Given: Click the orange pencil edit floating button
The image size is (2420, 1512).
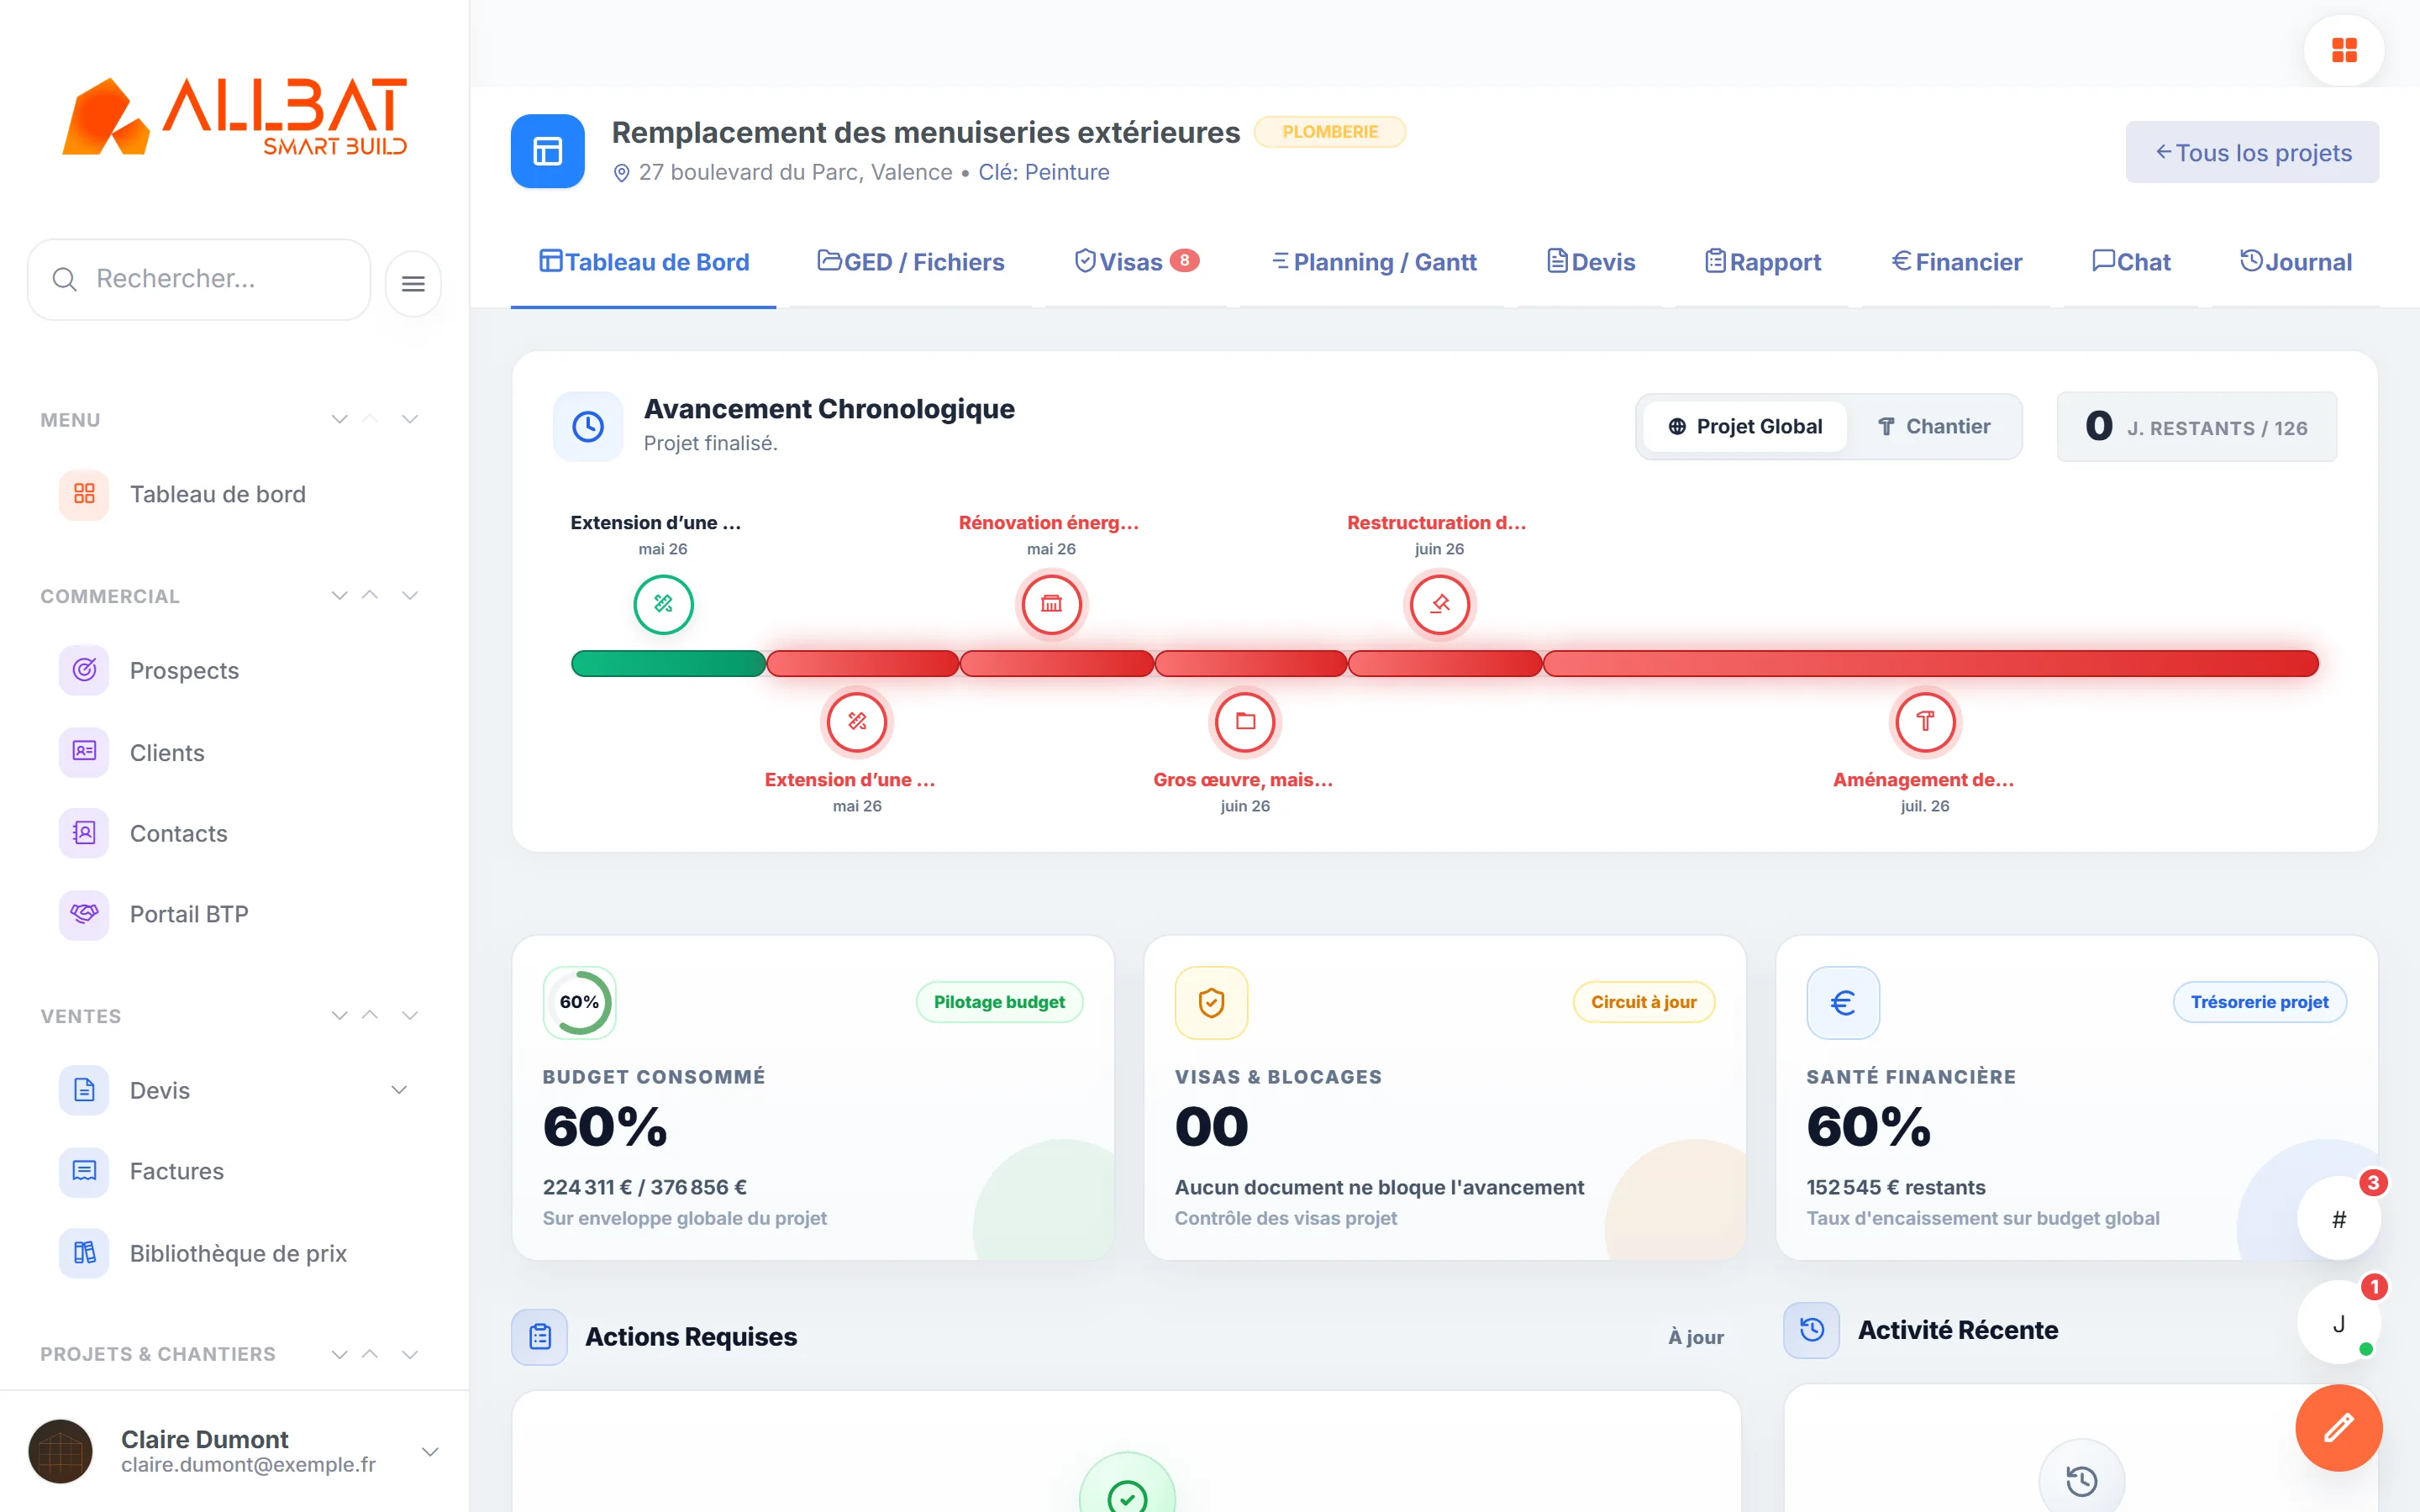Looking at the screenshot, I should coord(2338,1428).
